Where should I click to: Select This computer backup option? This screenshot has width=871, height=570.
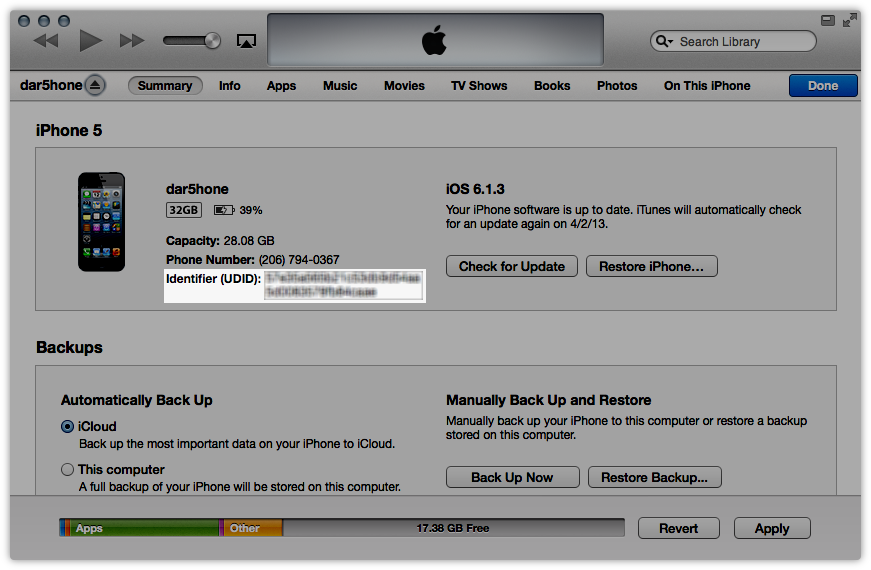67,469
